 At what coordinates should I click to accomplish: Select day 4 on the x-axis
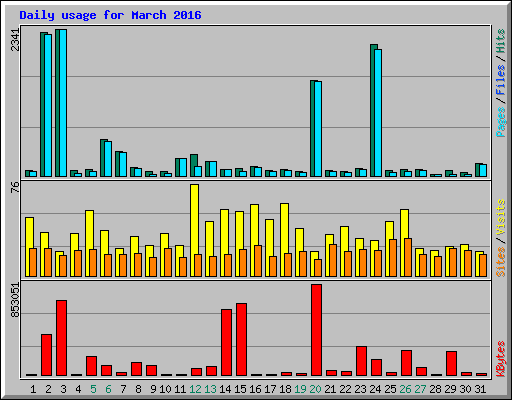tap(78, 389)
